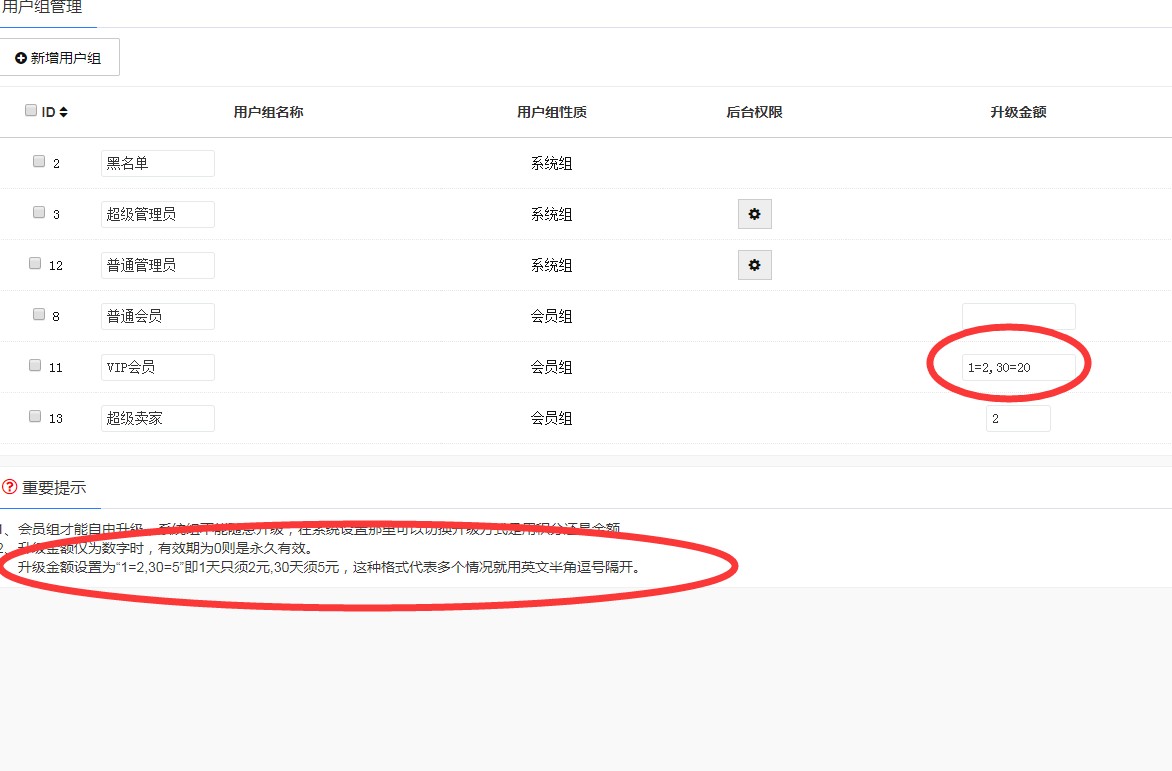Toggle the select-all checkbox in header
This screenshot has width=1172, height=771.
(x=31, y=111)
